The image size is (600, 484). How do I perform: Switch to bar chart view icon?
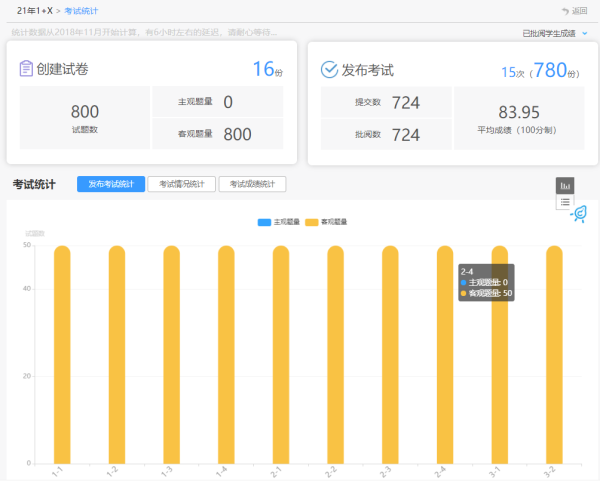click(x=565, y=186)
